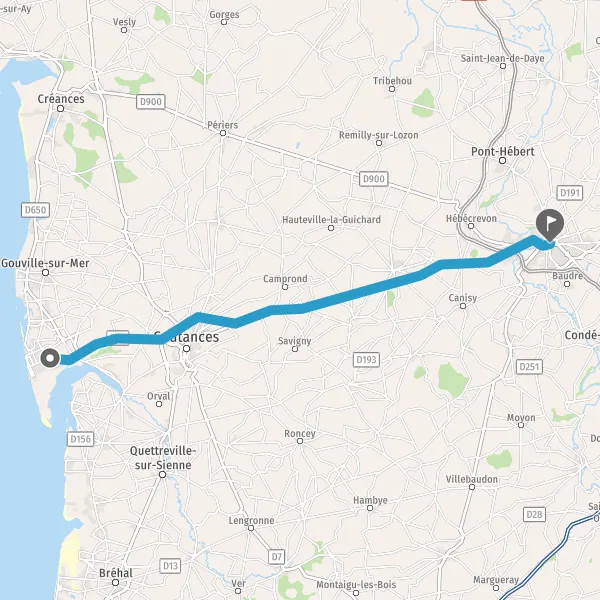Click the Coutances town label
Viewport: 600px width, 600px height.
pos(186,337)
